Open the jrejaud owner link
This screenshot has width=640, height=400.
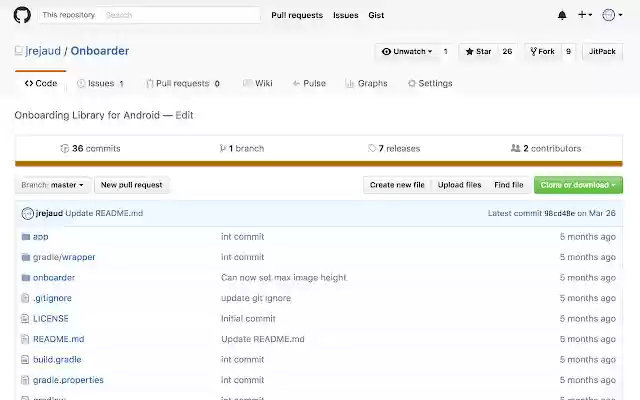point(43,51)
